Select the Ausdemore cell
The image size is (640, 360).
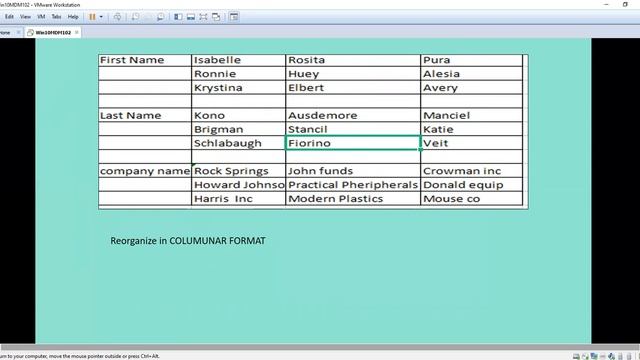(x=353, y=116)
